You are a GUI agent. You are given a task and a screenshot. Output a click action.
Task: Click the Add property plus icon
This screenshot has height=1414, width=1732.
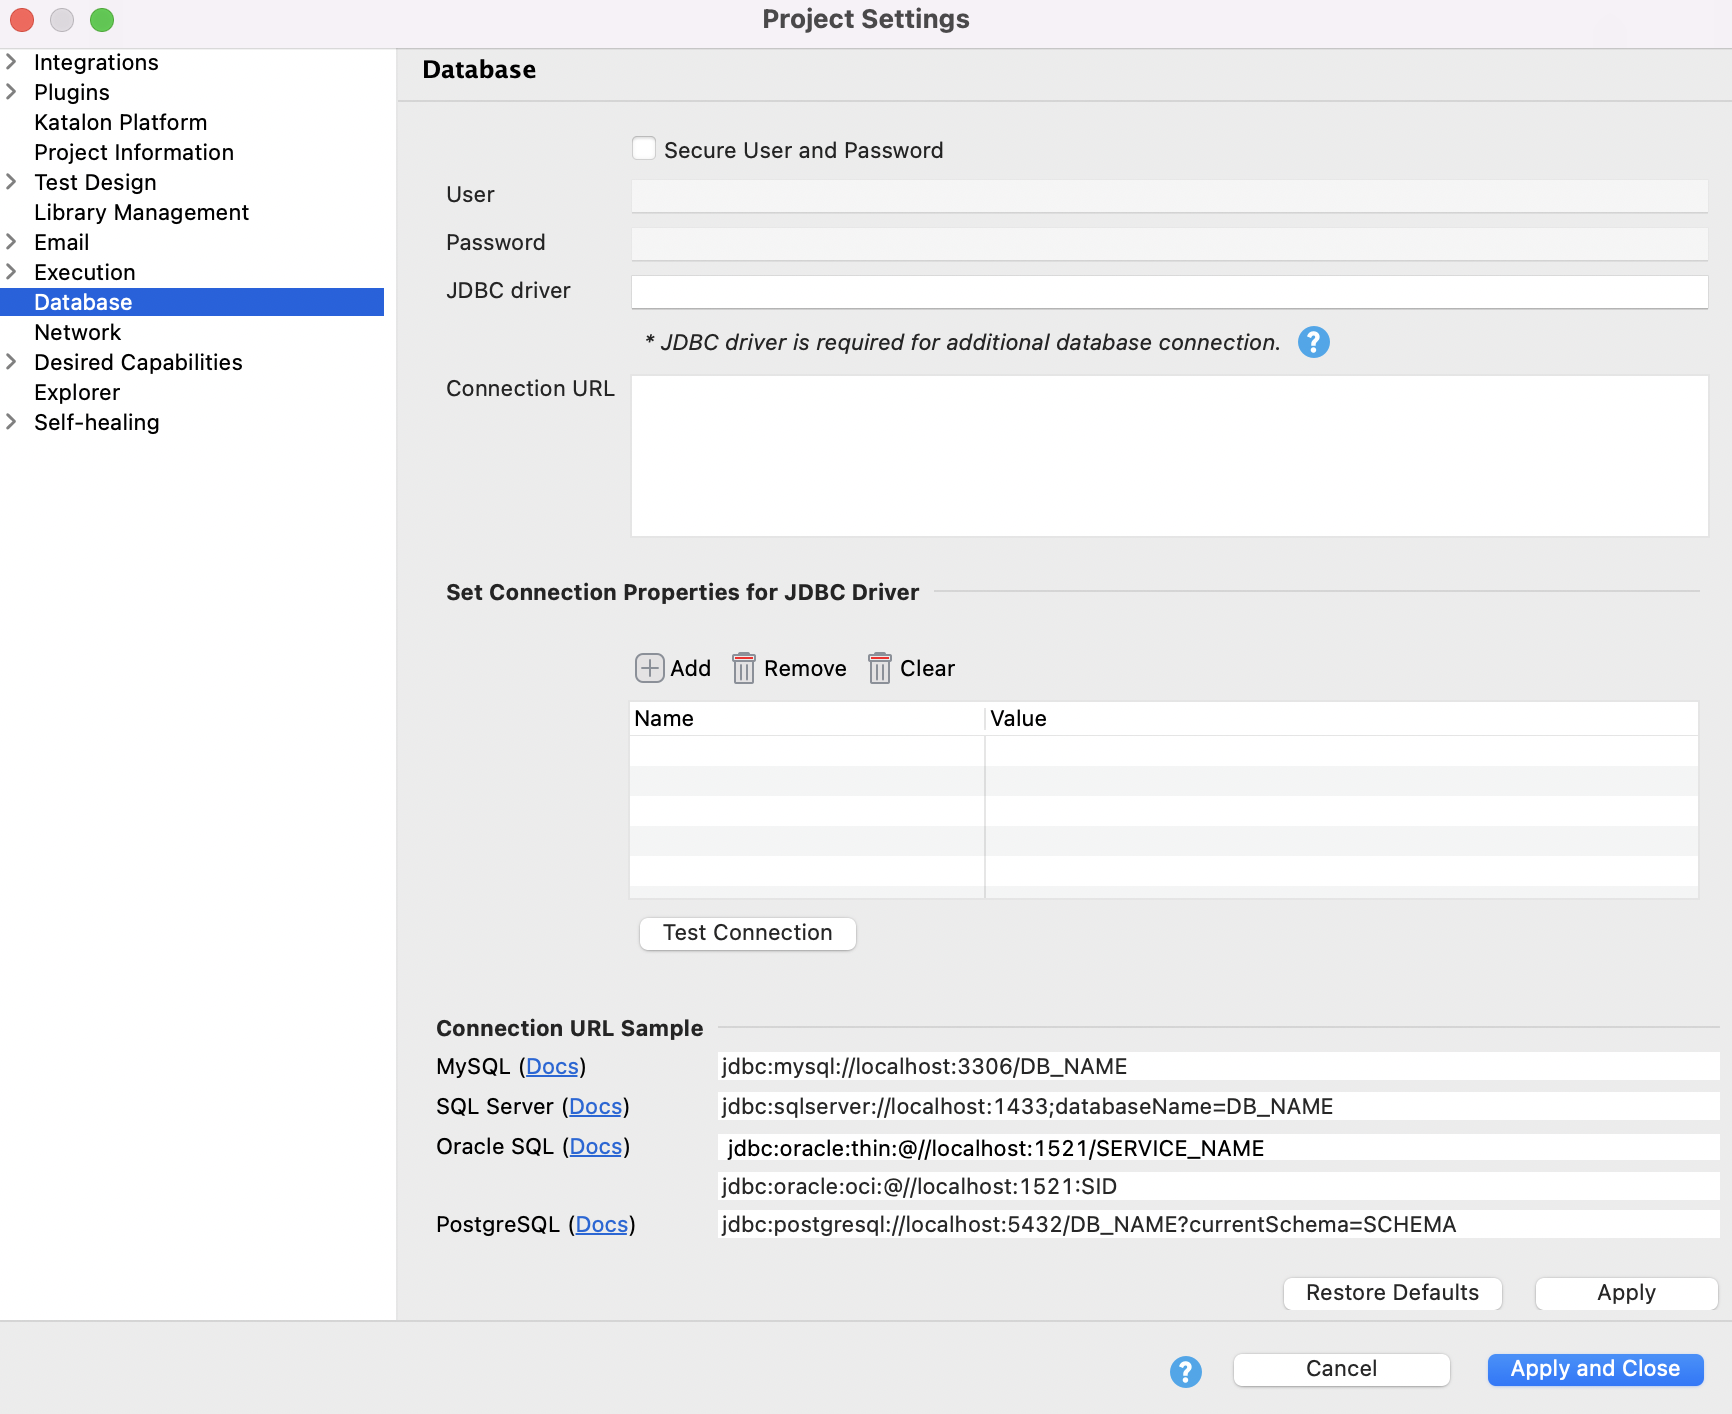coord(649,668)
